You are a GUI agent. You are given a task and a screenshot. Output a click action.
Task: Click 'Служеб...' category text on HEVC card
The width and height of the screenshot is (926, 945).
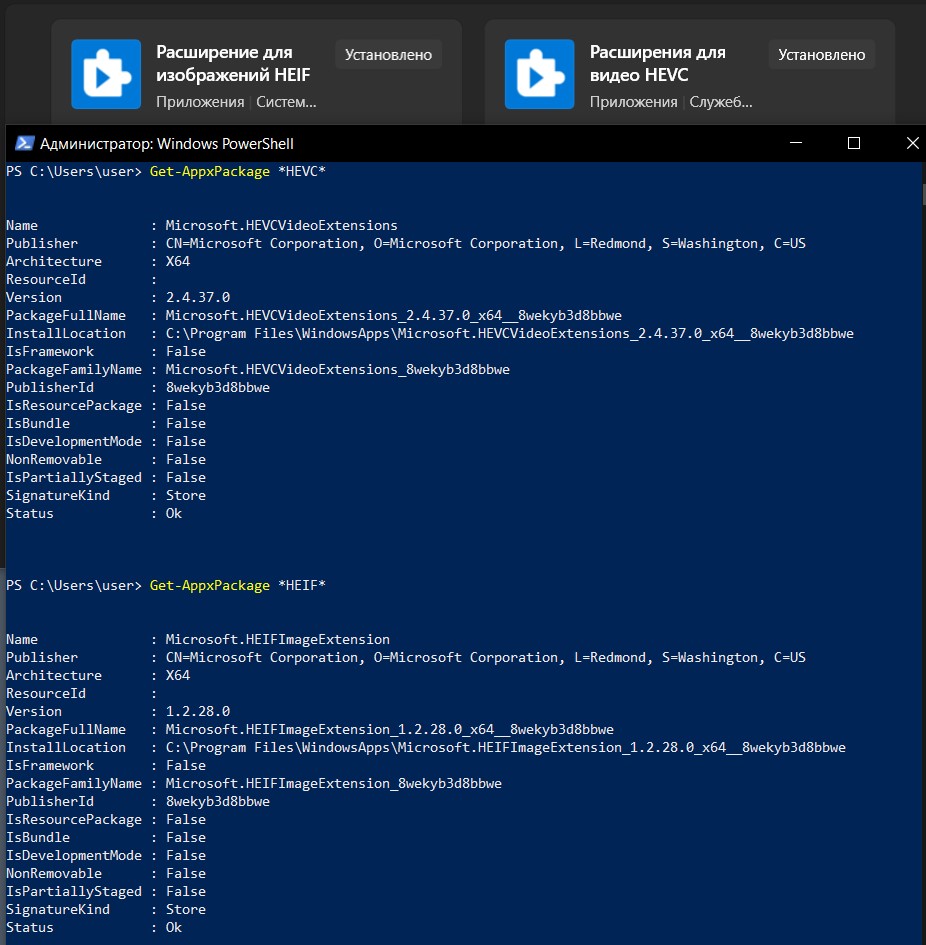coord(721,102)
